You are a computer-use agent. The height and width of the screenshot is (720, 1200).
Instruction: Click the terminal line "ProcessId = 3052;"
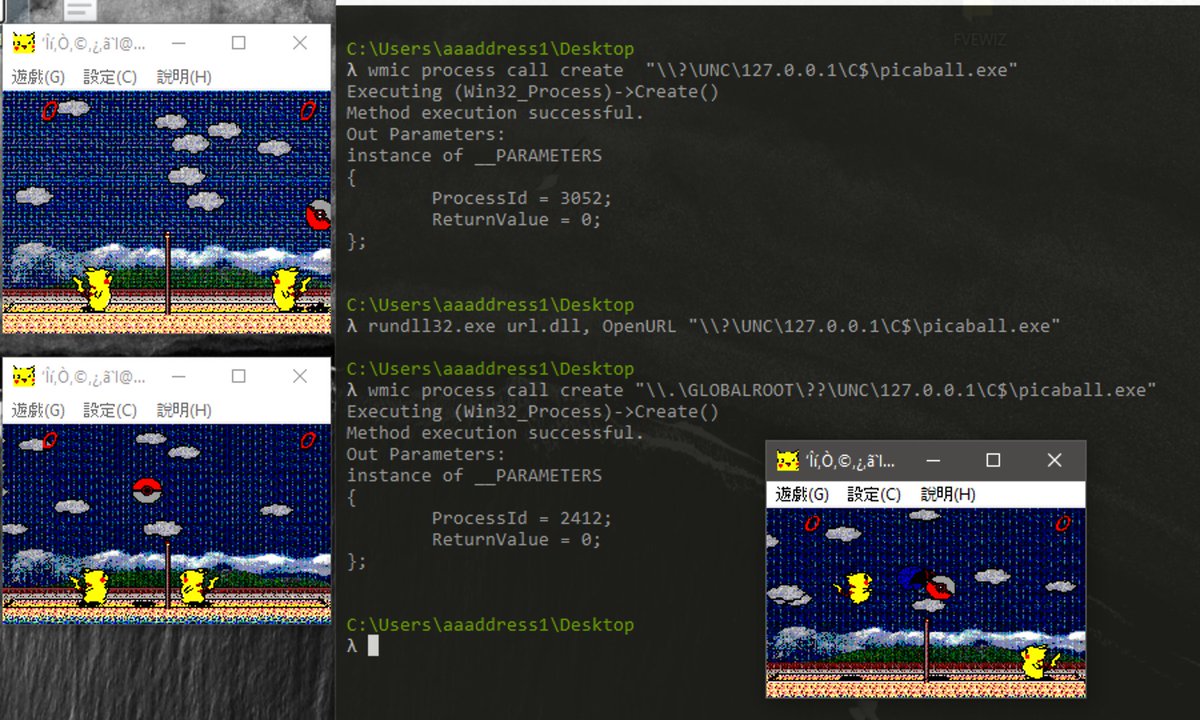point(521,198)
